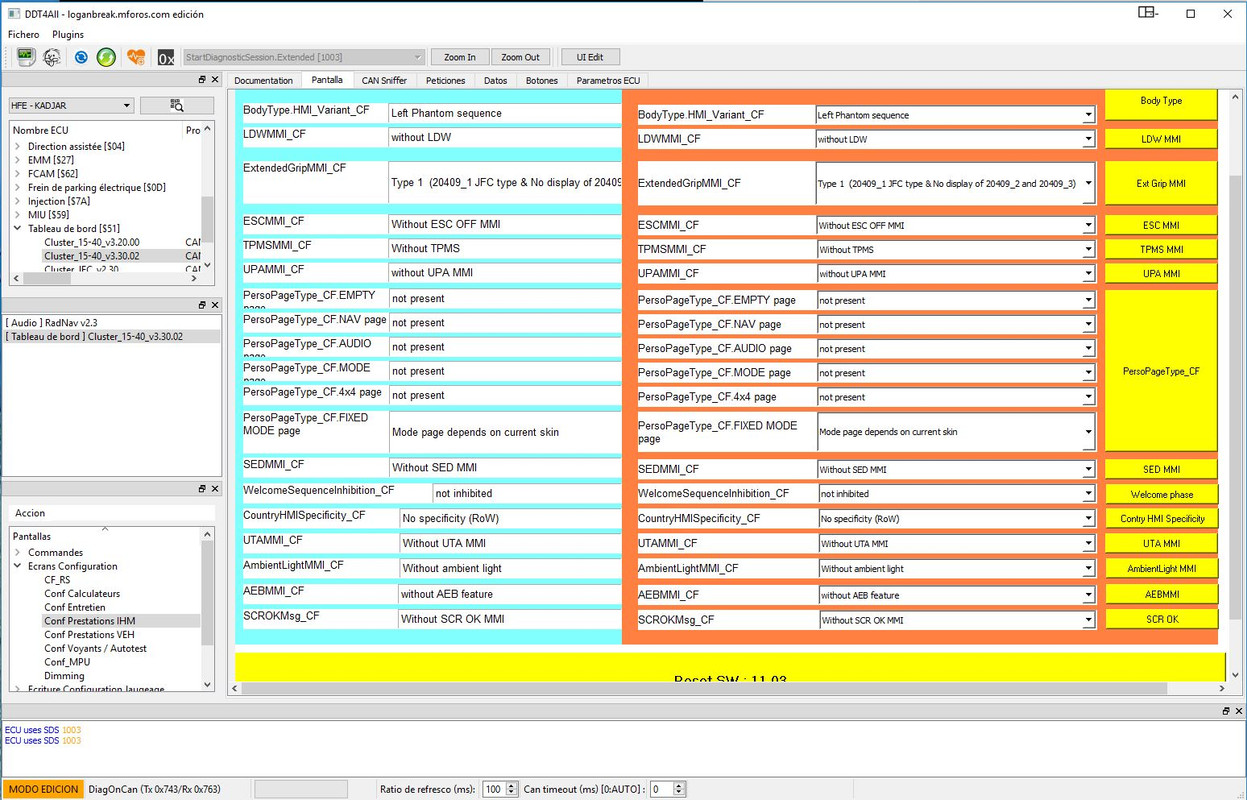Viewport: 1247px width, 800px height.
Task: Open the StartDiagnosticSession.Extended session dropdown
Action: pyautogui.click(x=304, y=57)
